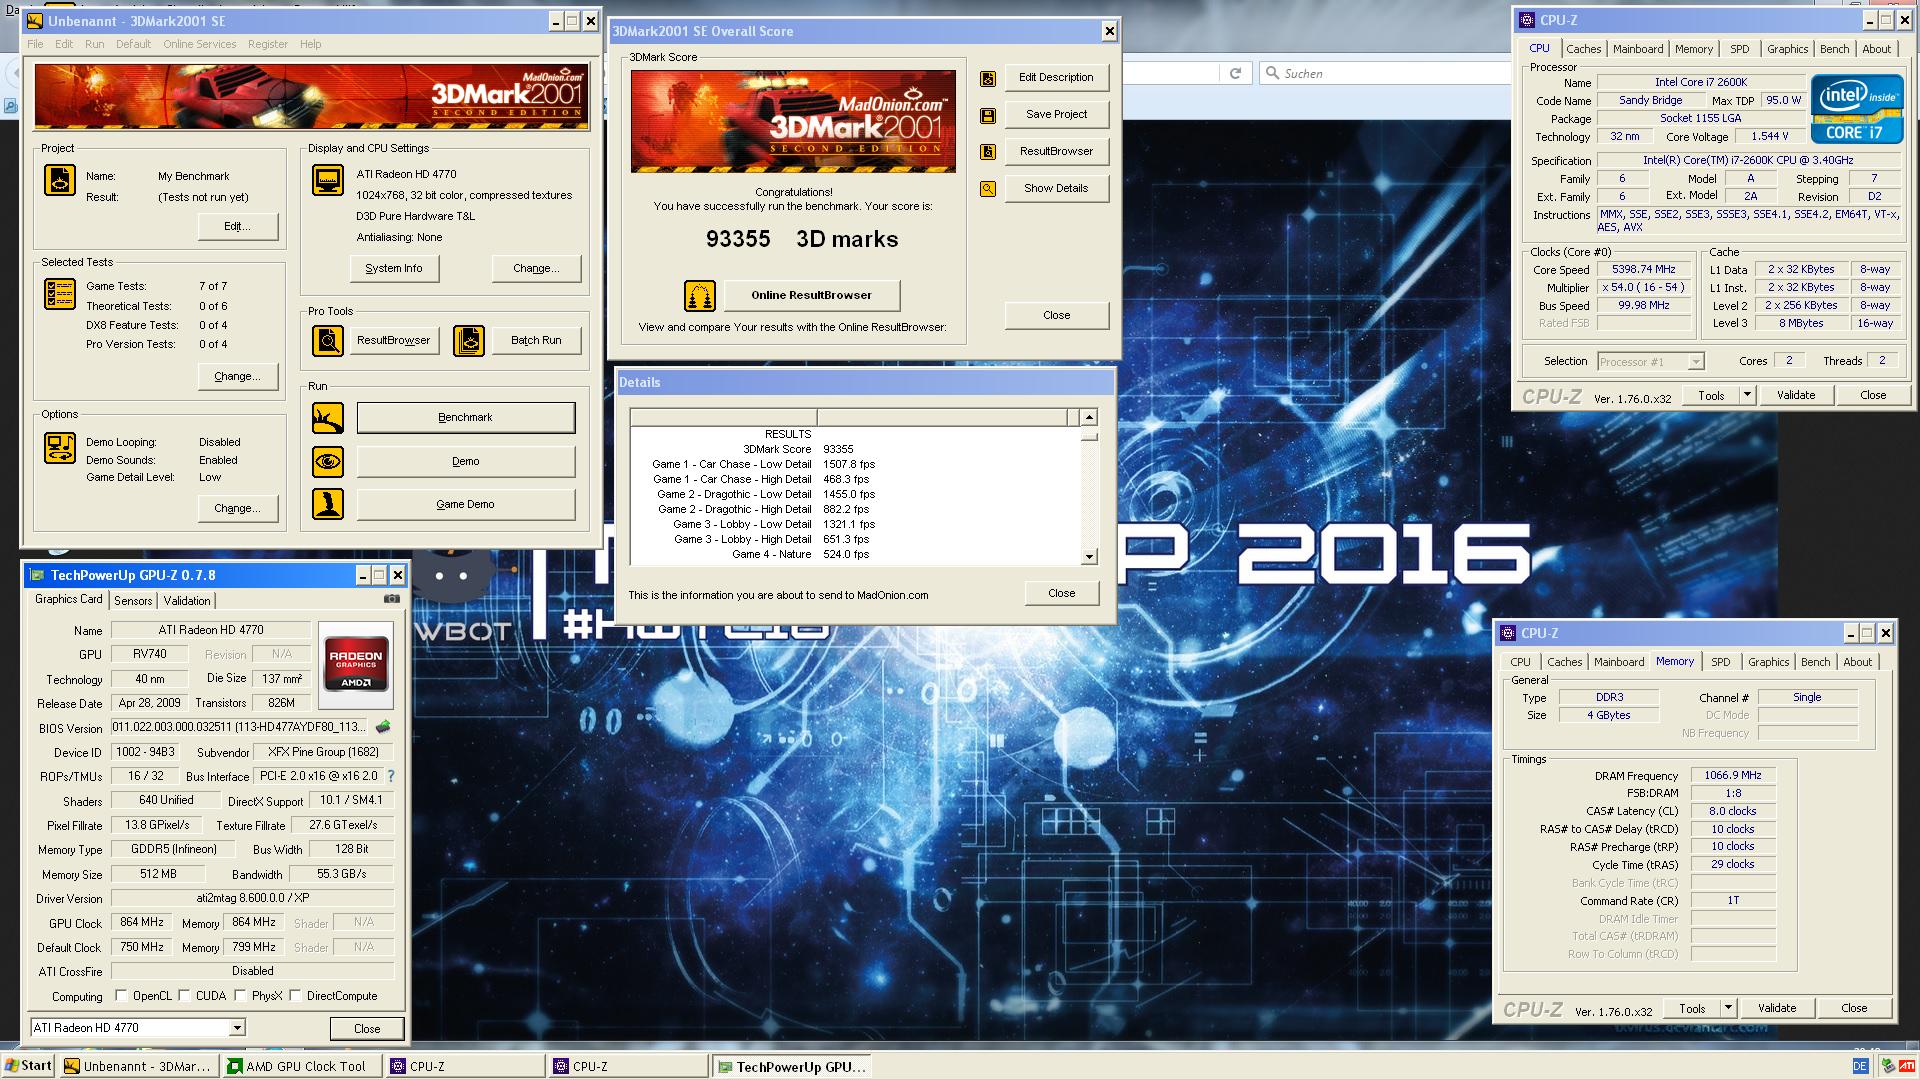Switch to Mainboard tab in top CPU-Z window

pyautogui.click(x=1638, y=49)
